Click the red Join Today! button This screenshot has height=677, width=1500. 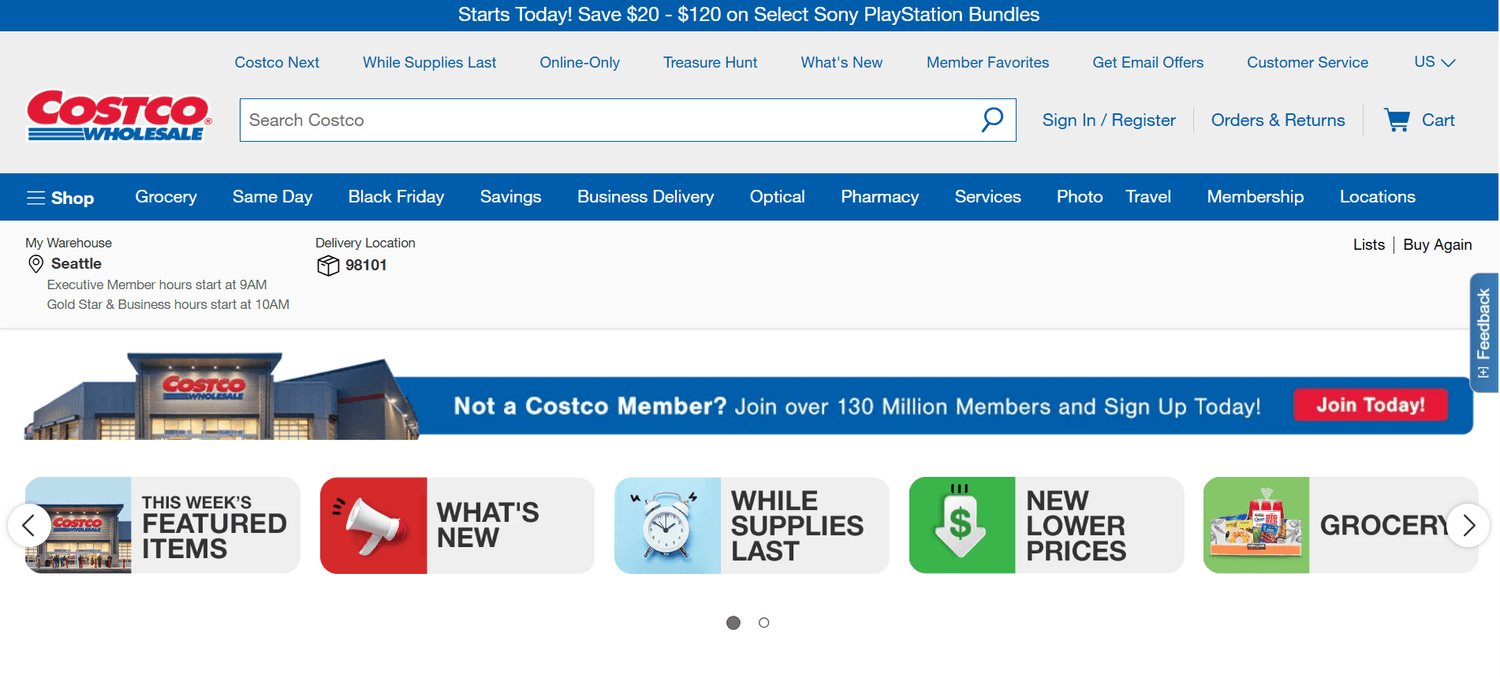click(1370, 405)
